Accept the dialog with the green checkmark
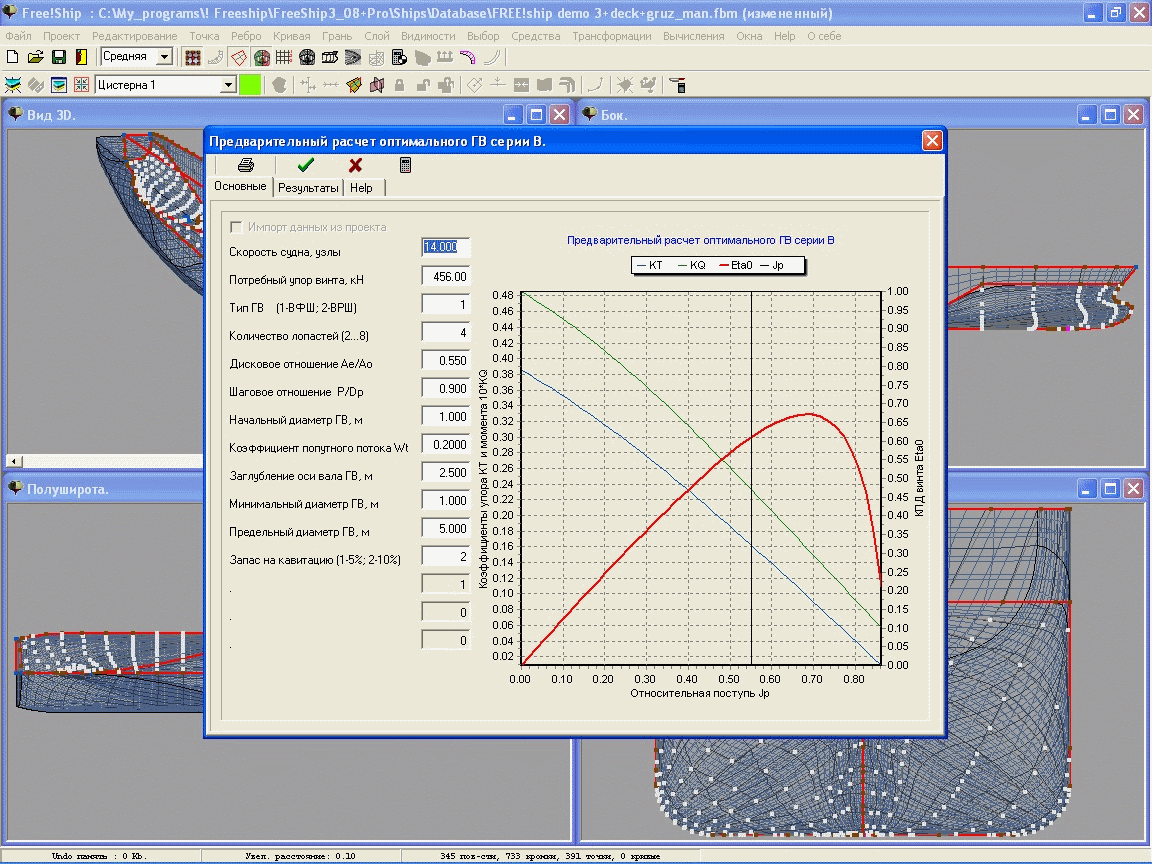Image resolution: width=1152 pixels, height=864 pixels. (306, 165)
